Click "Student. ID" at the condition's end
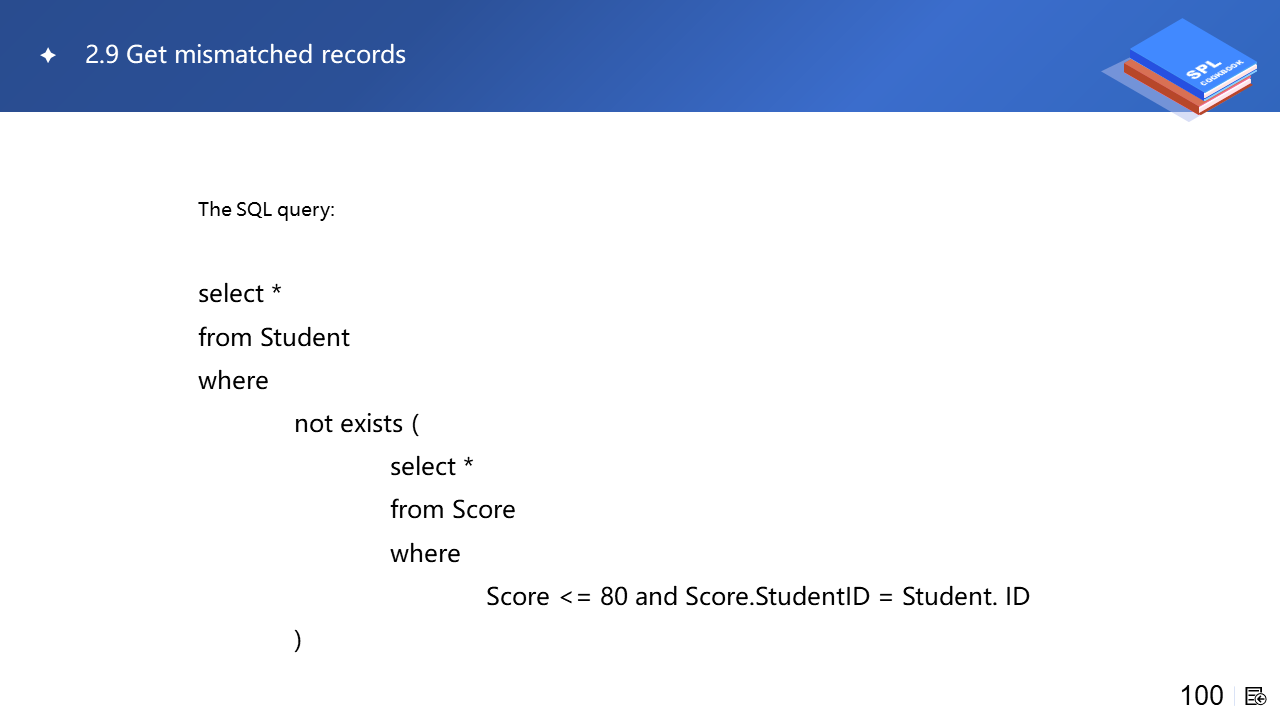This screenshot has height=720, width=1280. point(965,597)
